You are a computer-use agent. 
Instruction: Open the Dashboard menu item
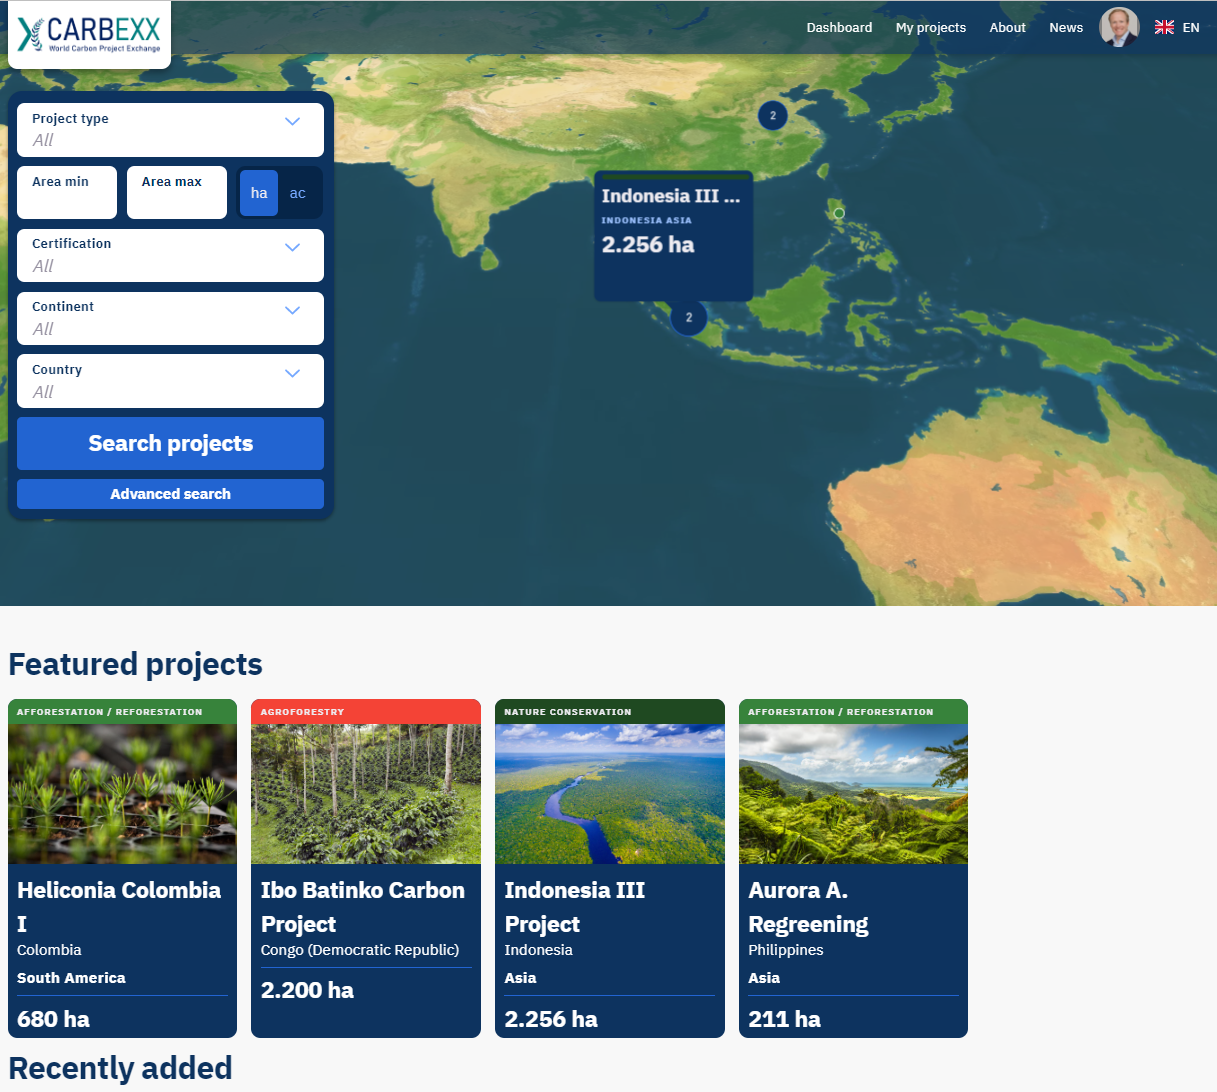point(839,28)
